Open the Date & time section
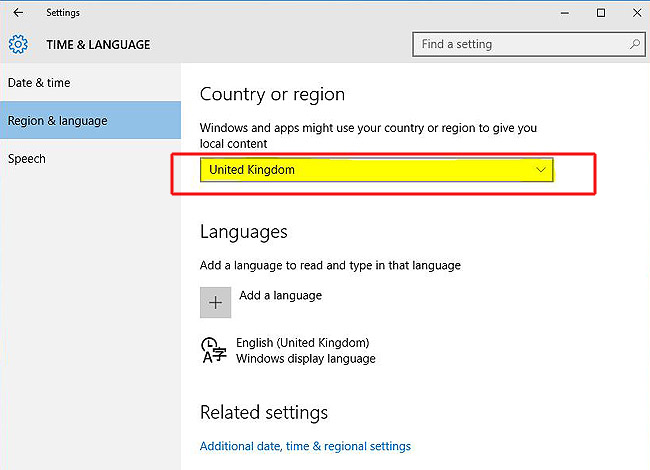The image size is (650, 470). (39, 83)
